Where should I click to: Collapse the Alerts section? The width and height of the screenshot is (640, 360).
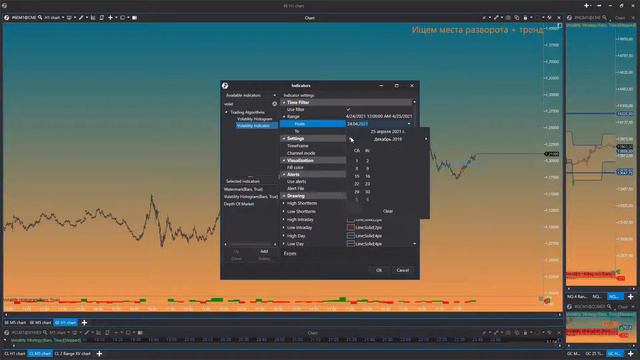tap(284, 174)
